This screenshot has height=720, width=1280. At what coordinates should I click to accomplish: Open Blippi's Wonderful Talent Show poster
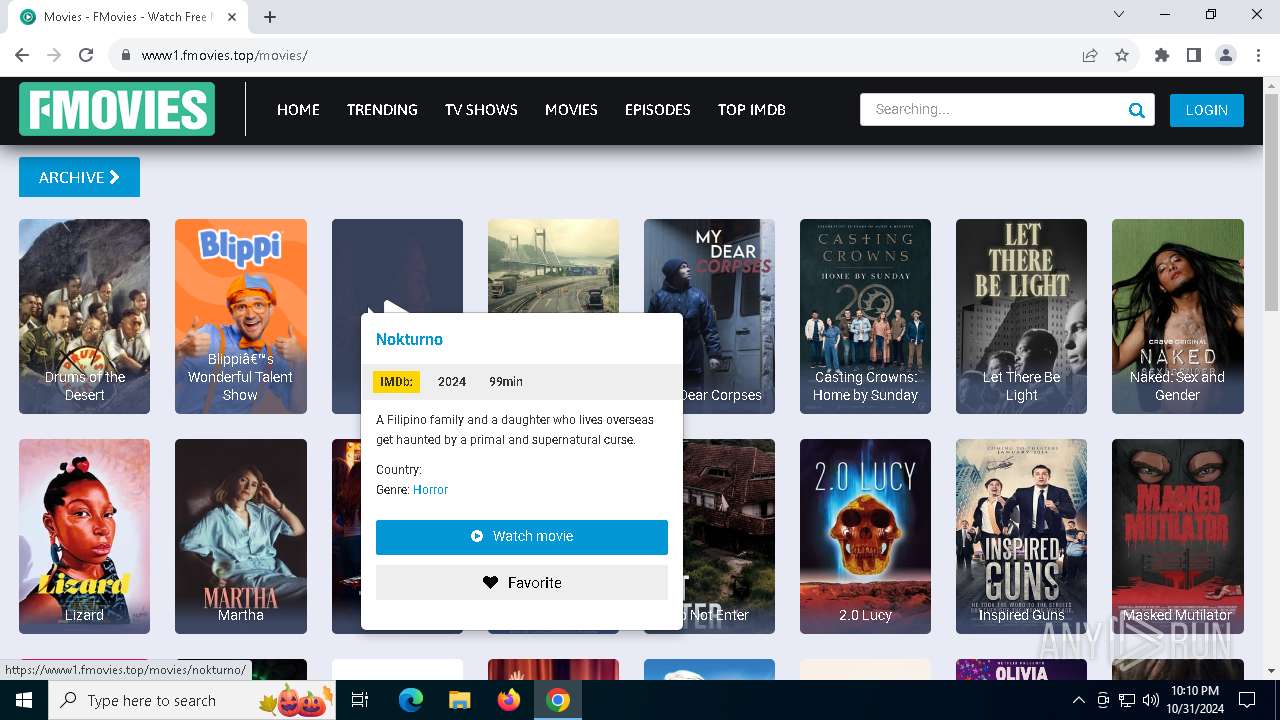240,316
